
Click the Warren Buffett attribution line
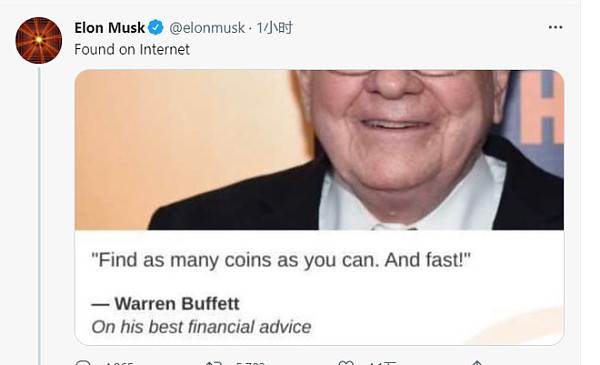tap(165, 304)
